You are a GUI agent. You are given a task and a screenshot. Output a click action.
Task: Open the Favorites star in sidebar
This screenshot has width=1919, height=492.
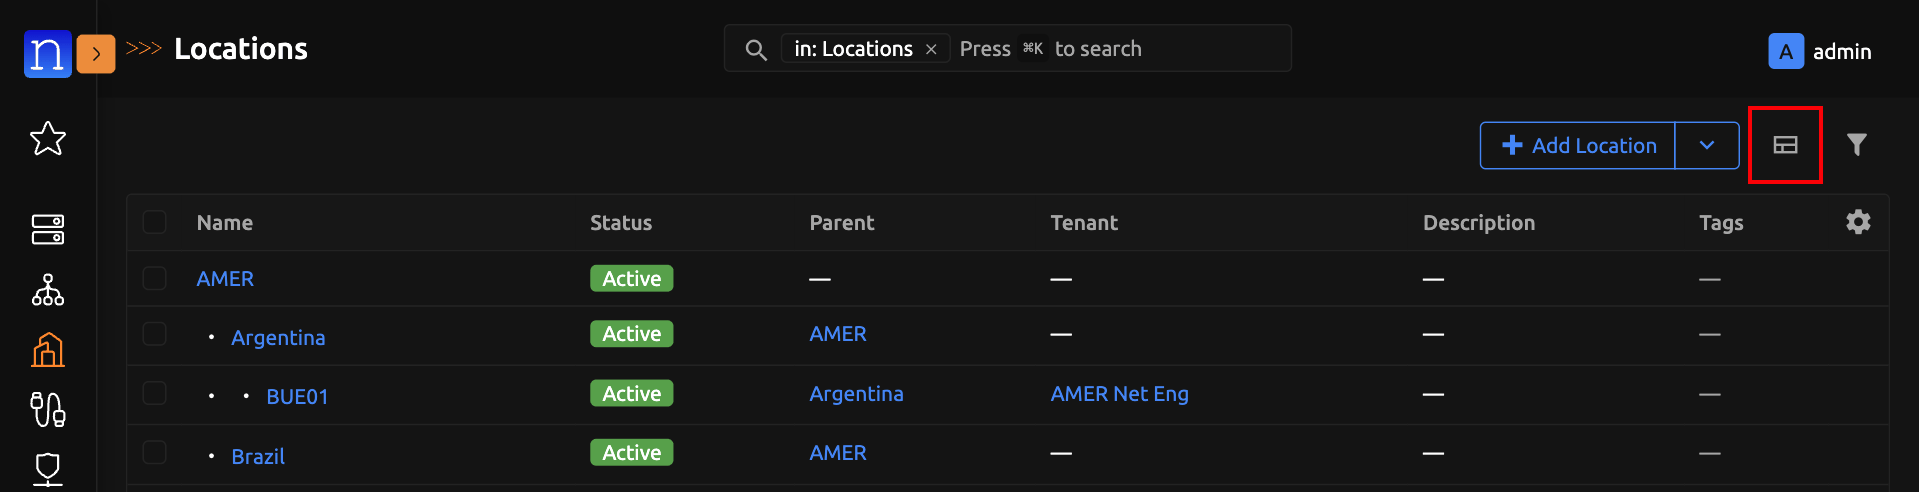(48, 139)
